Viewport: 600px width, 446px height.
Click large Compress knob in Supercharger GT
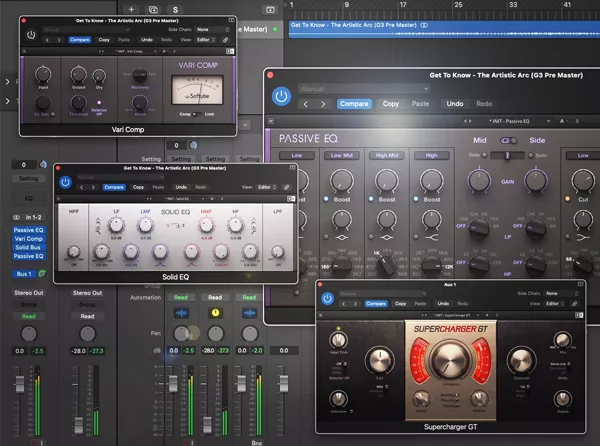[450, 360]
